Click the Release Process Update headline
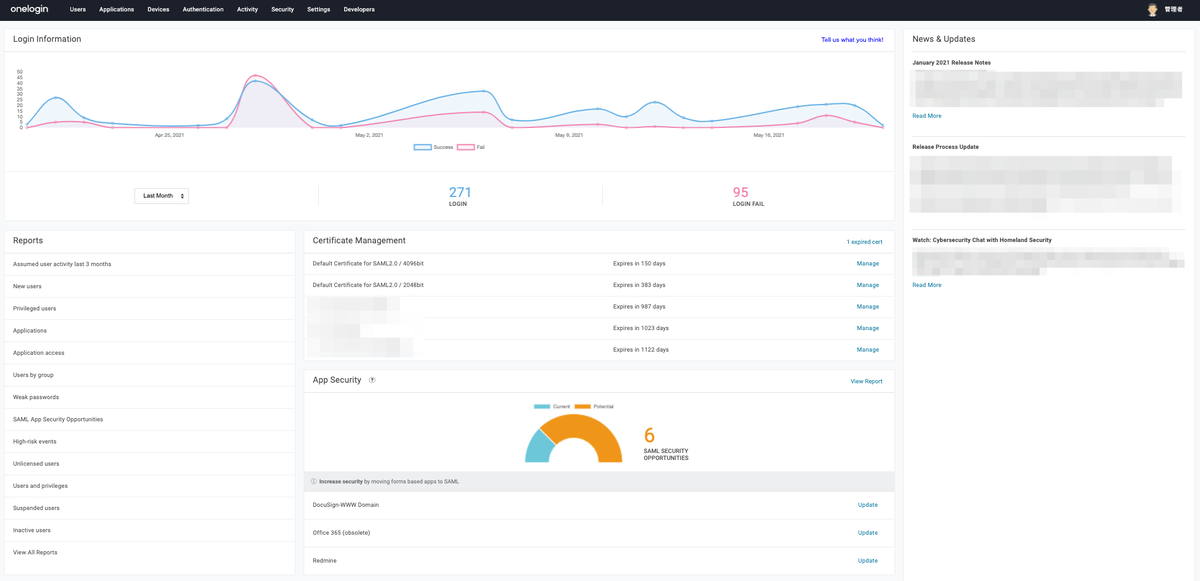 (x=945, y=147)
